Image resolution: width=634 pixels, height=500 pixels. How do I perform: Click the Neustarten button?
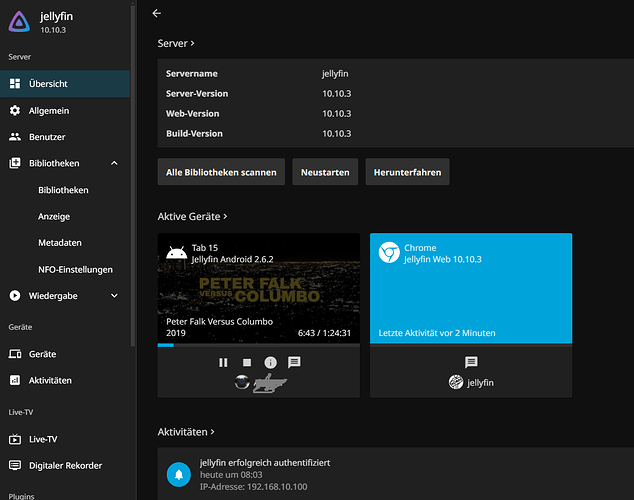click(325, 172)
